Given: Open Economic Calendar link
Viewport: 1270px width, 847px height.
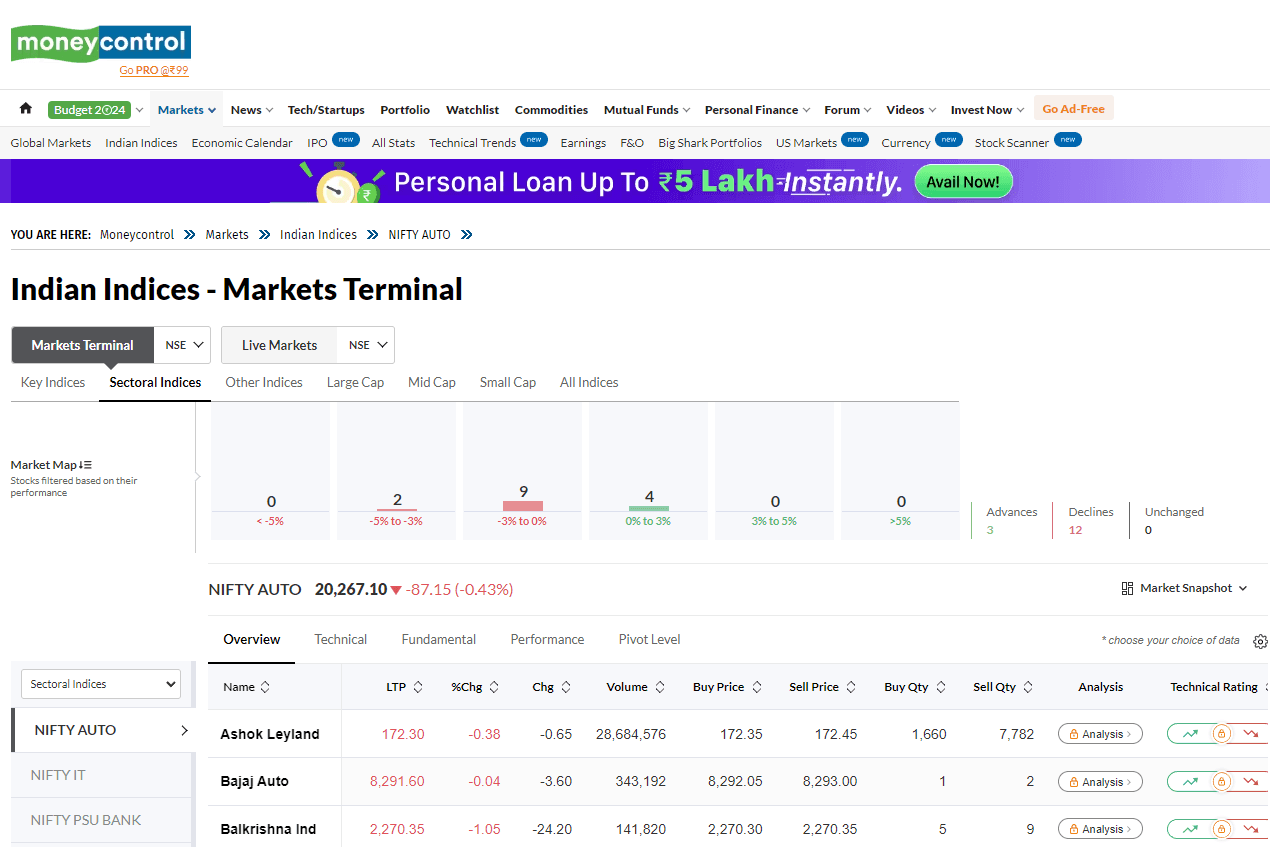Looking at the screenshot, I should (x=242, y=143).
